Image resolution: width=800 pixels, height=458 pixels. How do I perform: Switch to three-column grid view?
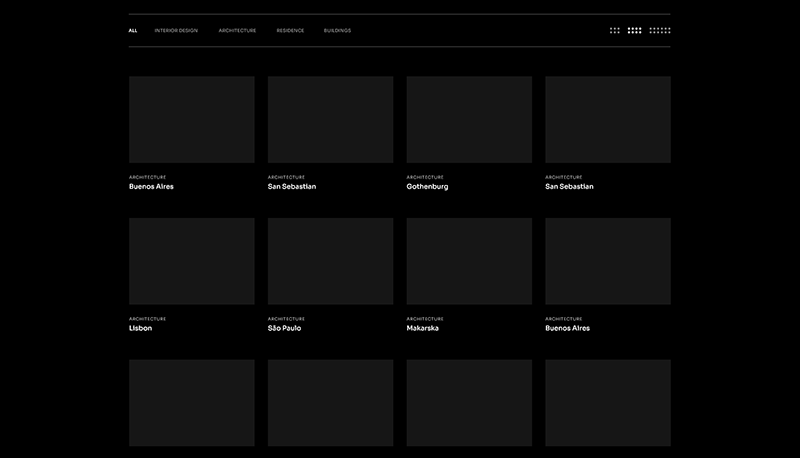(615, 31)
